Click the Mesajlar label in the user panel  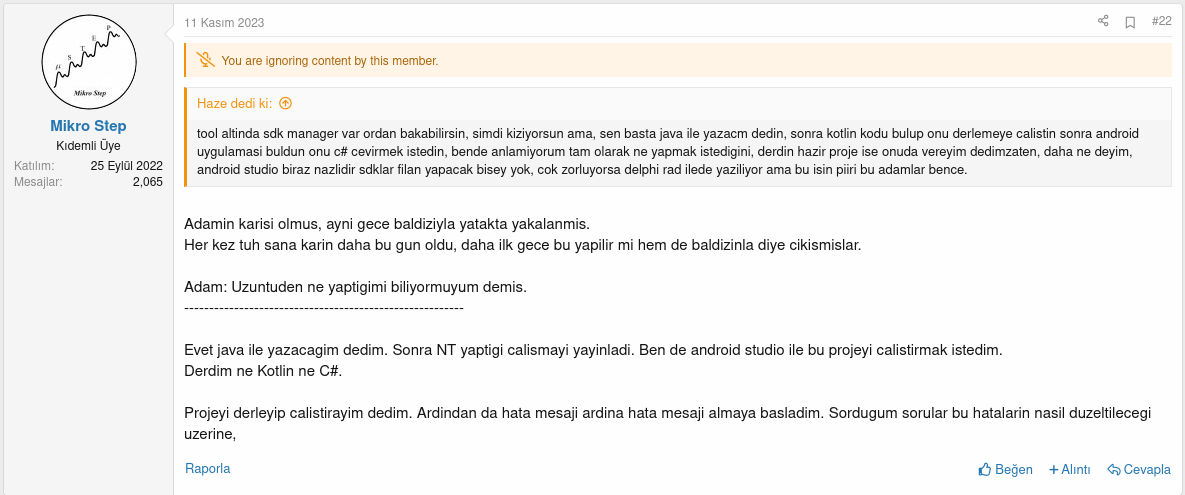pos(39,182)
